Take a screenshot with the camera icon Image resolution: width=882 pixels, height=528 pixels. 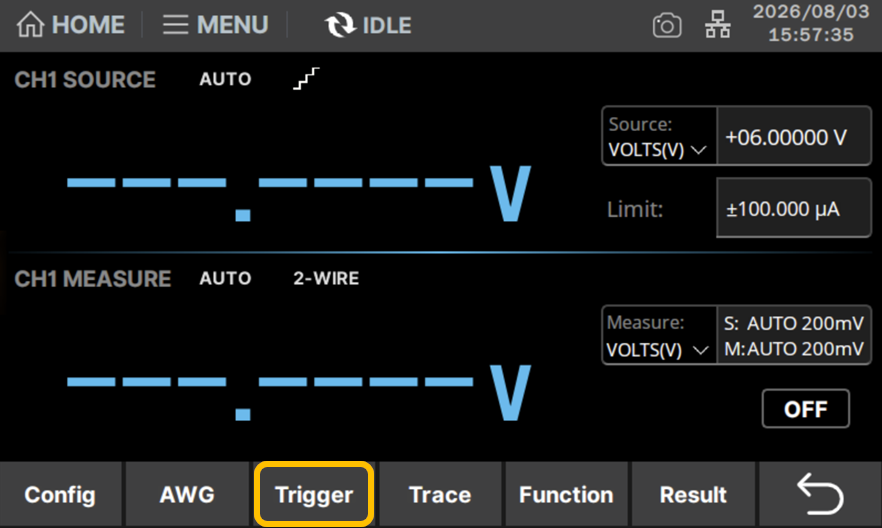[667, 26]
